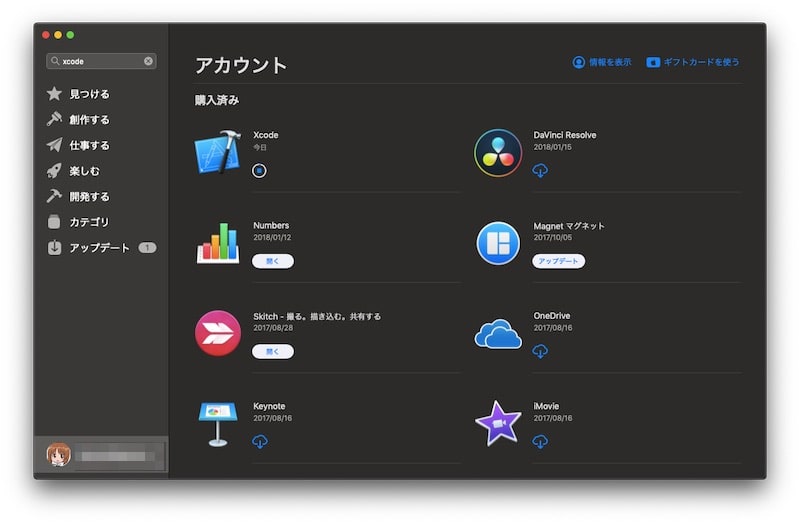Update Magnet with the アップデート button
The image size is (800, 524).
(559, 261)
